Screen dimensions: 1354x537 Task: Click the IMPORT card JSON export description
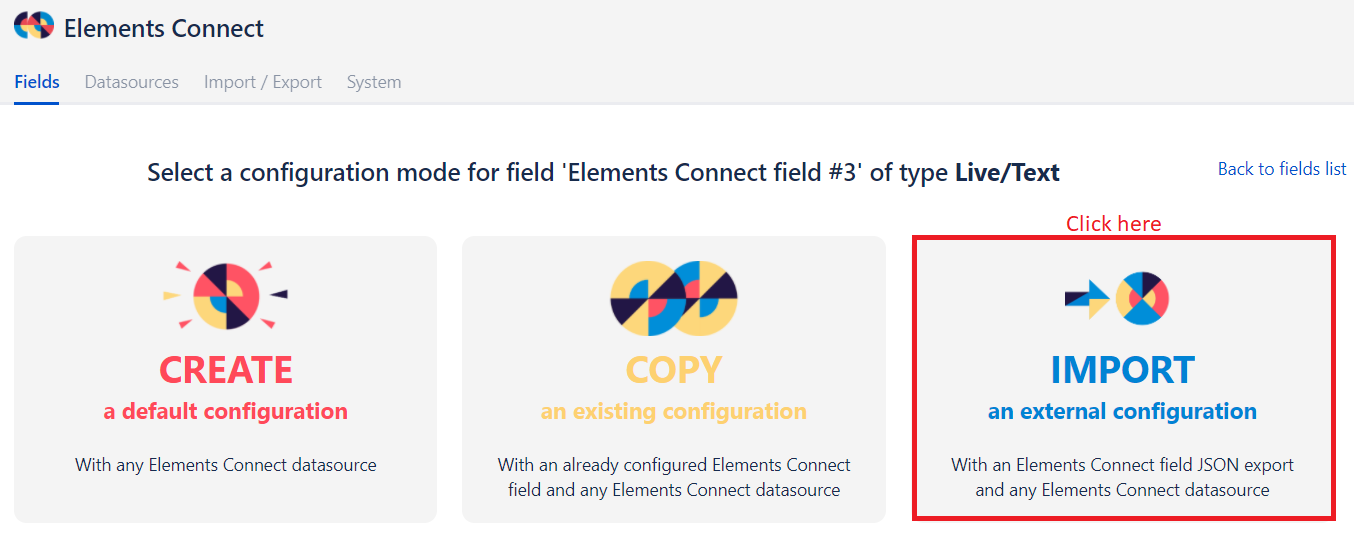pos(1122,477)
